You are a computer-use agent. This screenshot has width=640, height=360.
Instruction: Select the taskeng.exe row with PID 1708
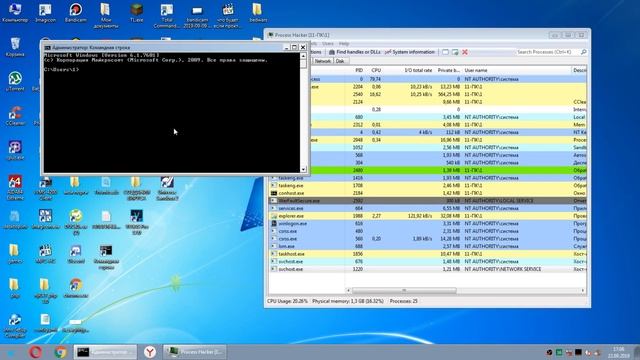coord(428,185)
